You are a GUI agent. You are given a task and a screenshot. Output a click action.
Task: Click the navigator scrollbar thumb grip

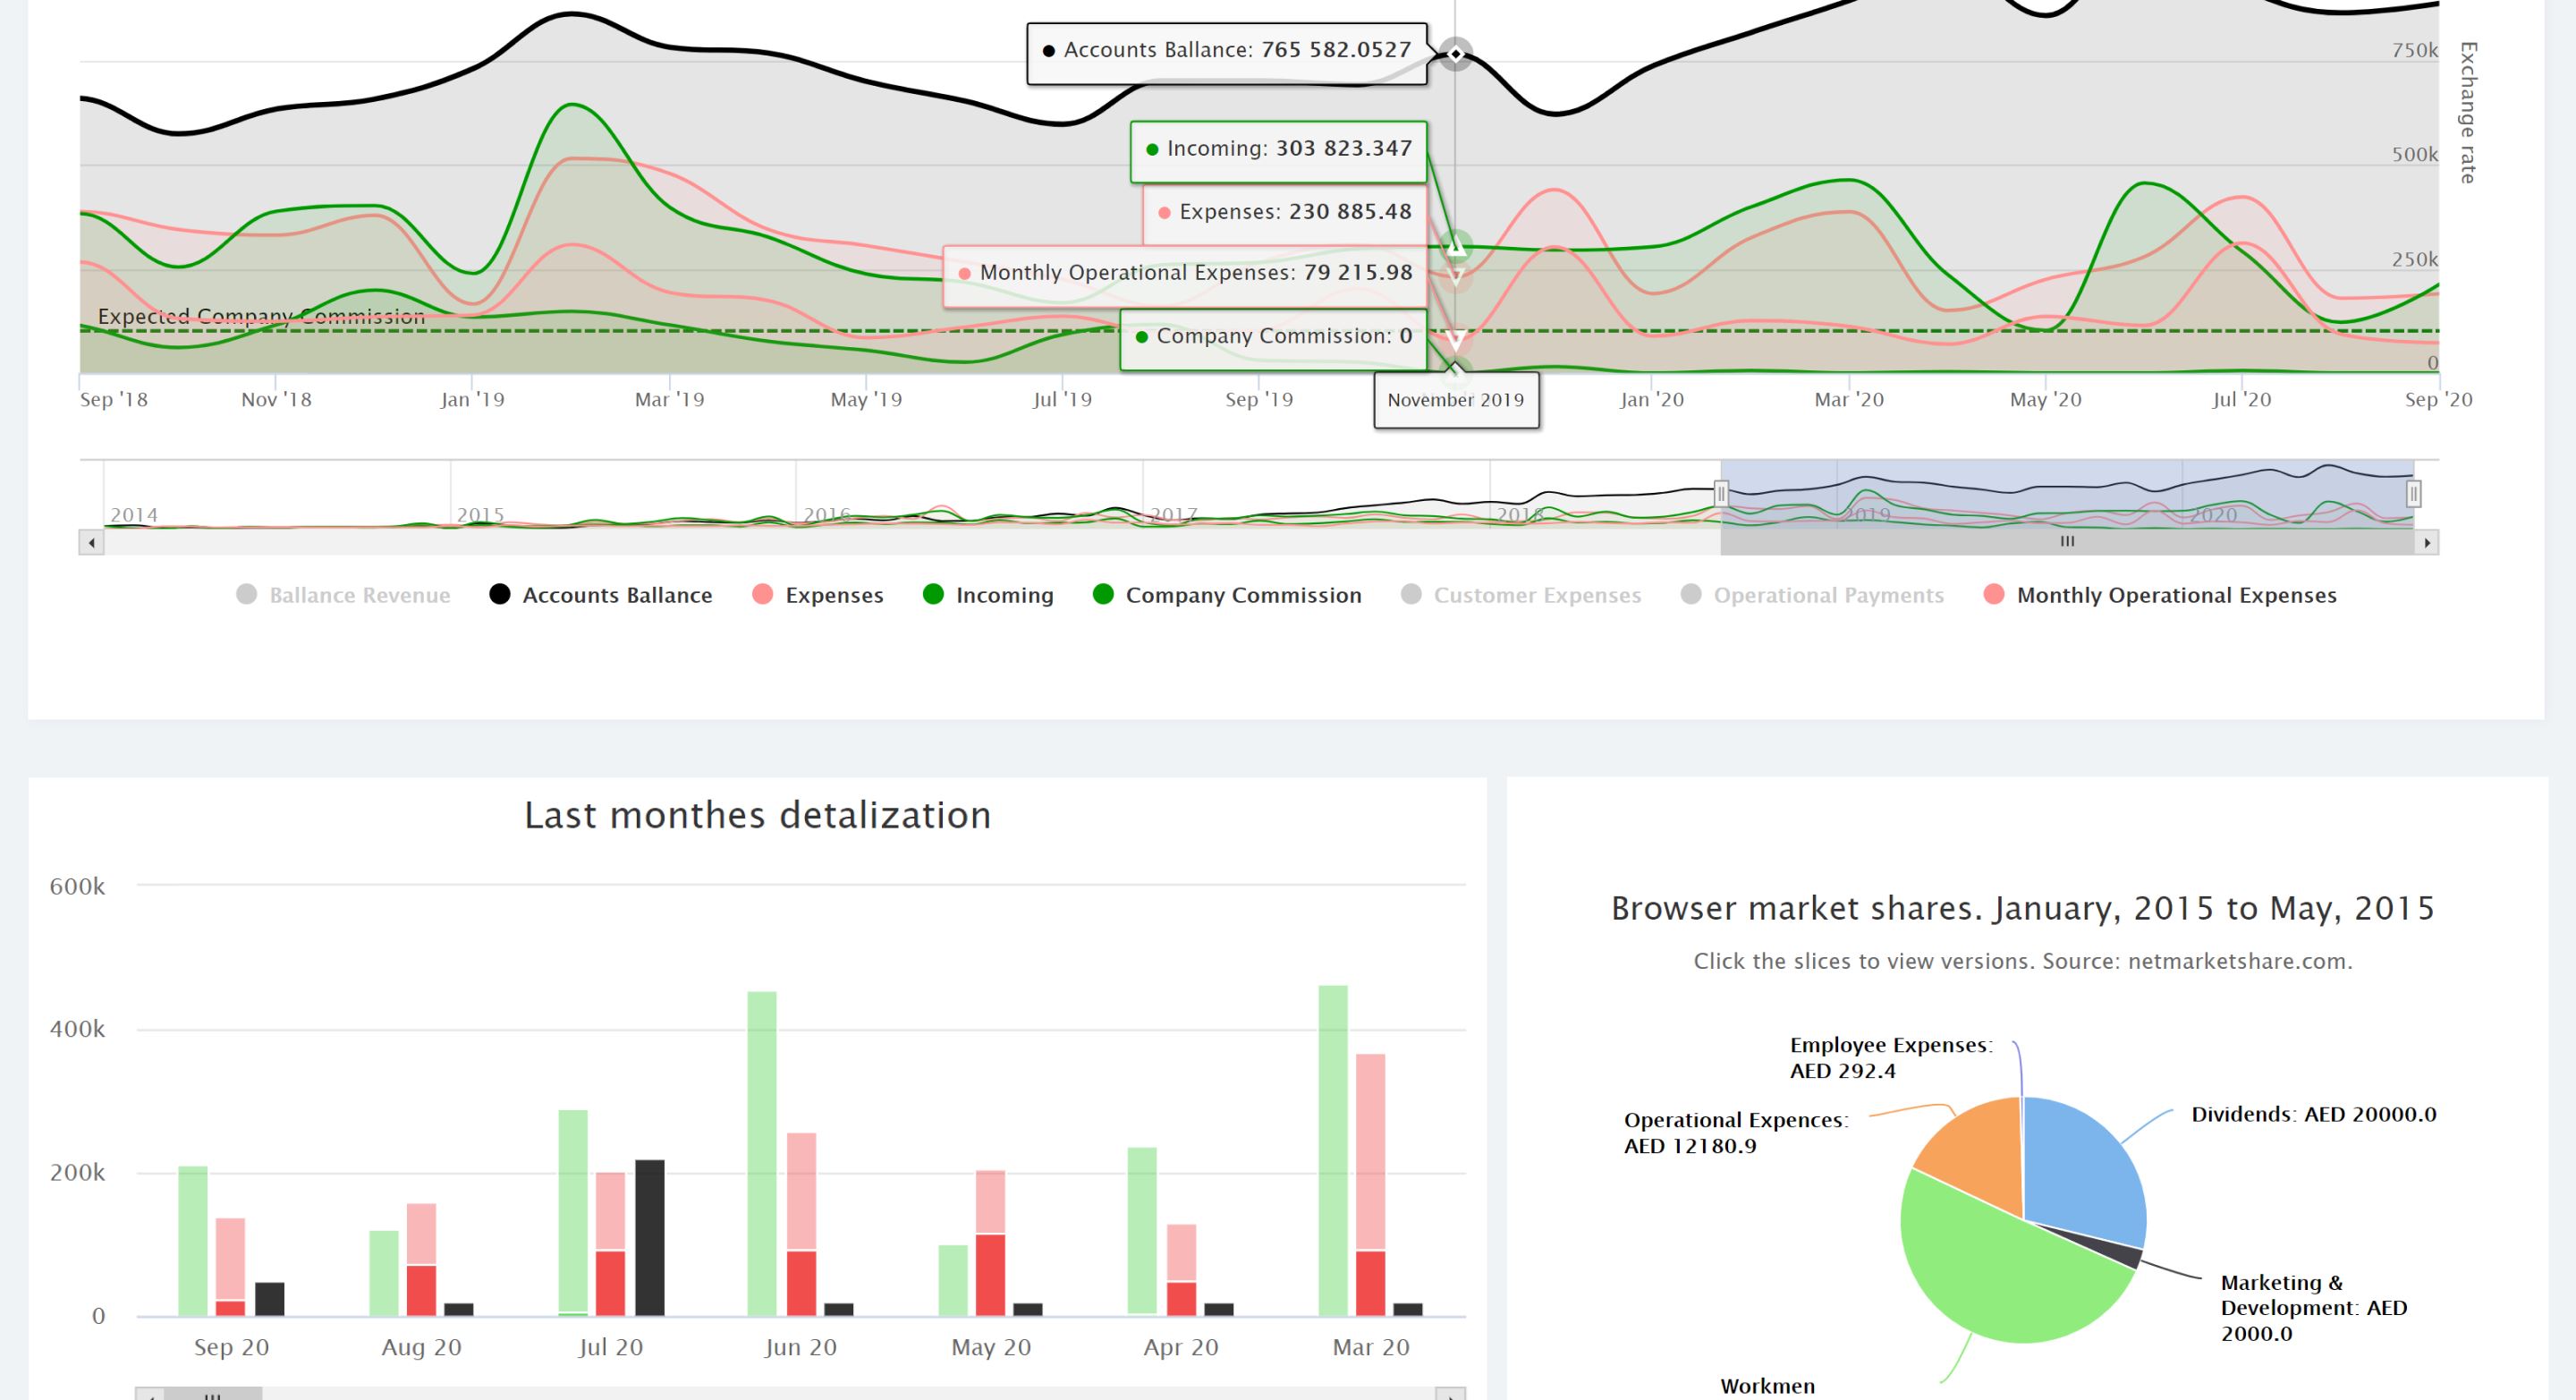tap(2067, 542)
